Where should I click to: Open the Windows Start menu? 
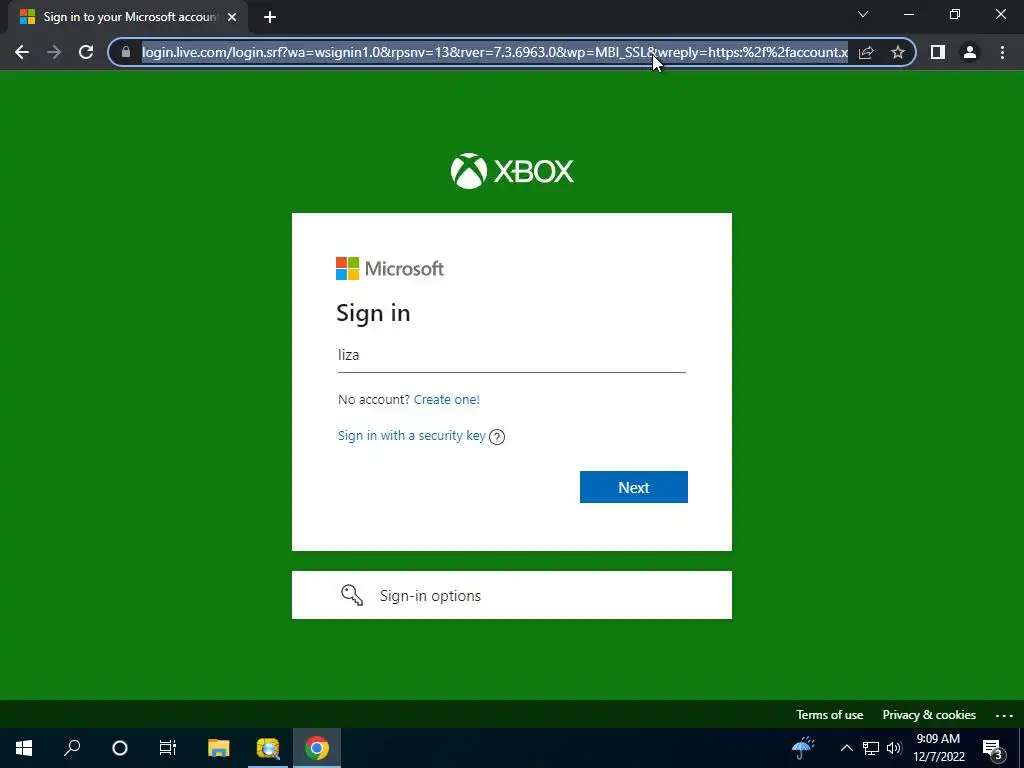coord(24,748)
